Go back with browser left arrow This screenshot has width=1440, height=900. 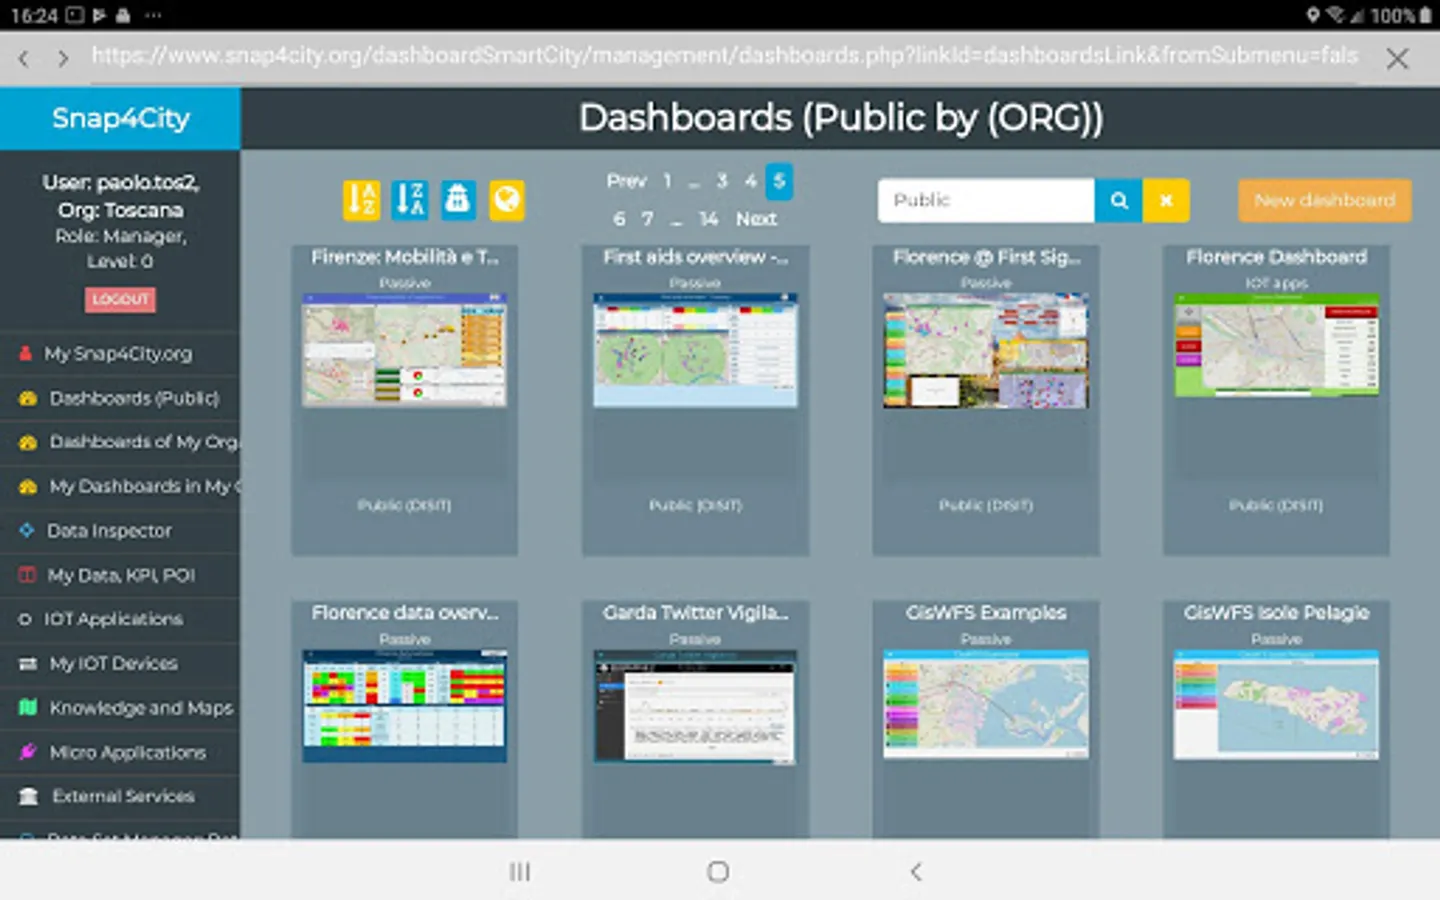(23, 59)
